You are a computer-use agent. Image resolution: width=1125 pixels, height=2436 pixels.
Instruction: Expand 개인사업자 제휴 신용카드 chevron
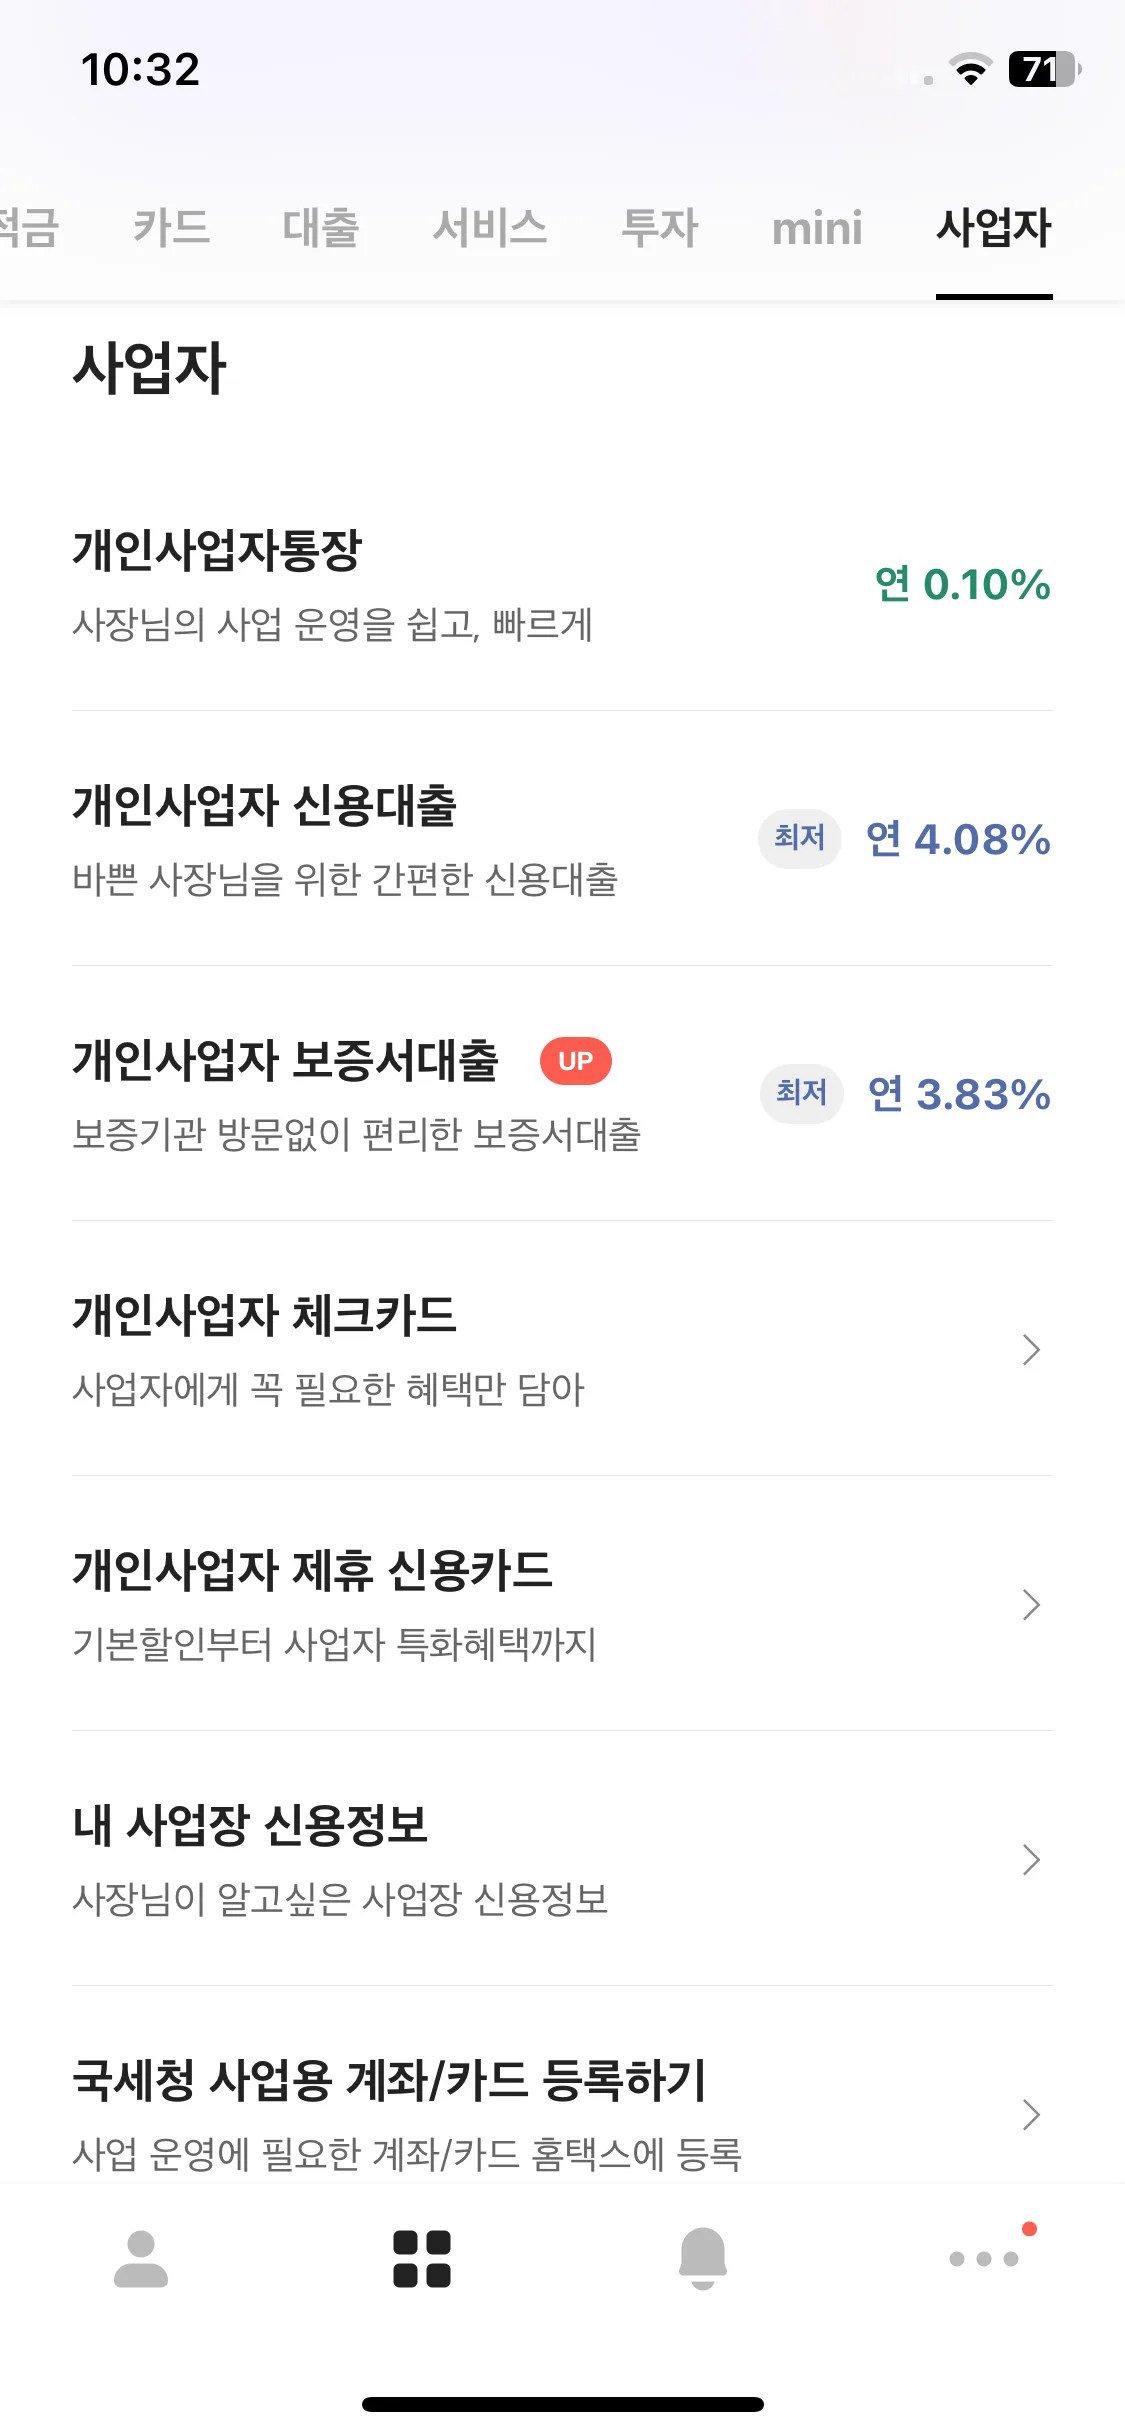point(1032,1604)
